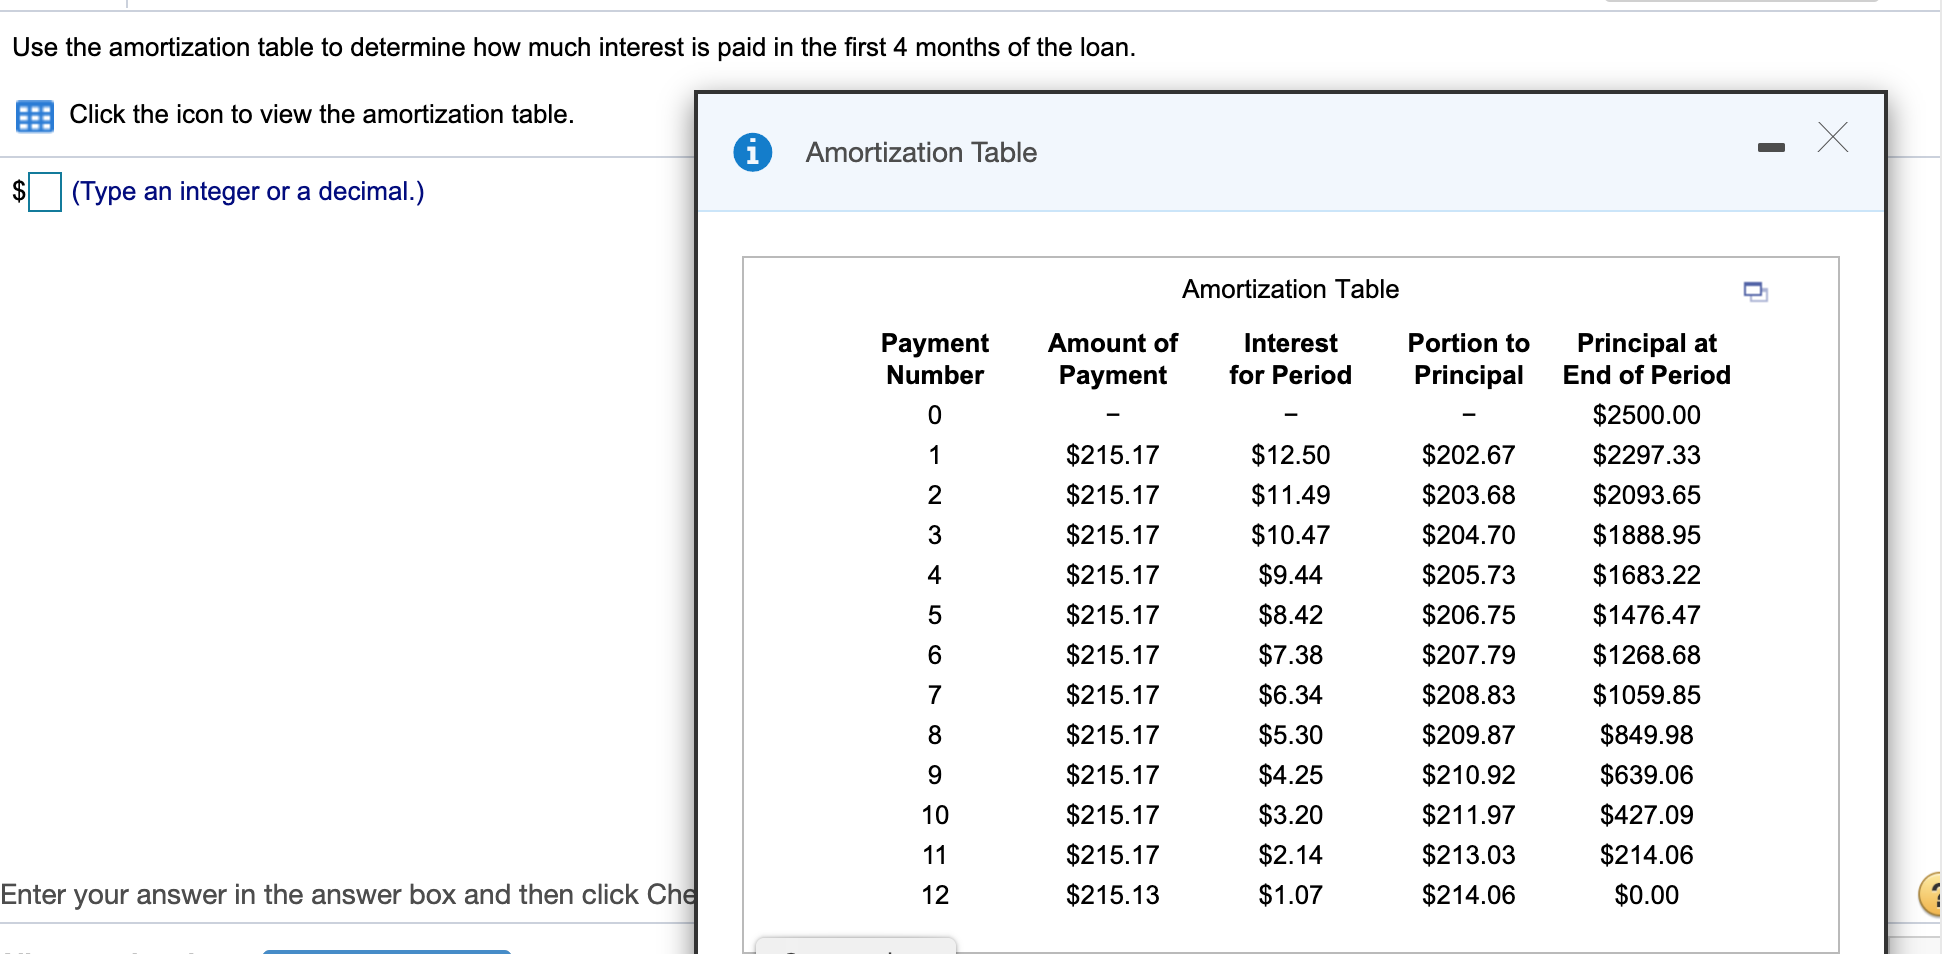Click the amortization table grid icon
The width and height of the screenshot is (1942, 954).
(x=33, y=116)
